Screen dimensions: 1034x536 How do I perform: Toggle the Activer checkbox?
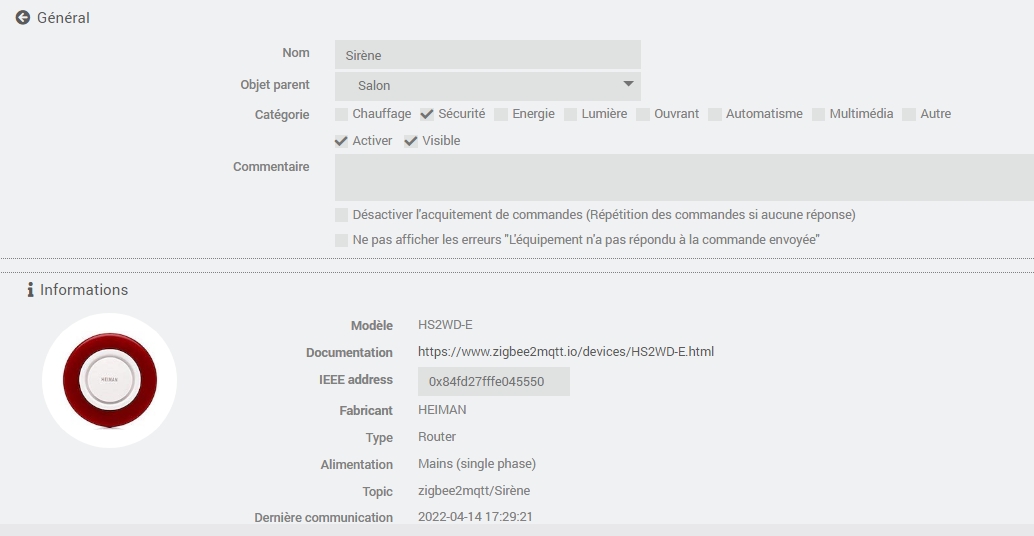[342, 141]
